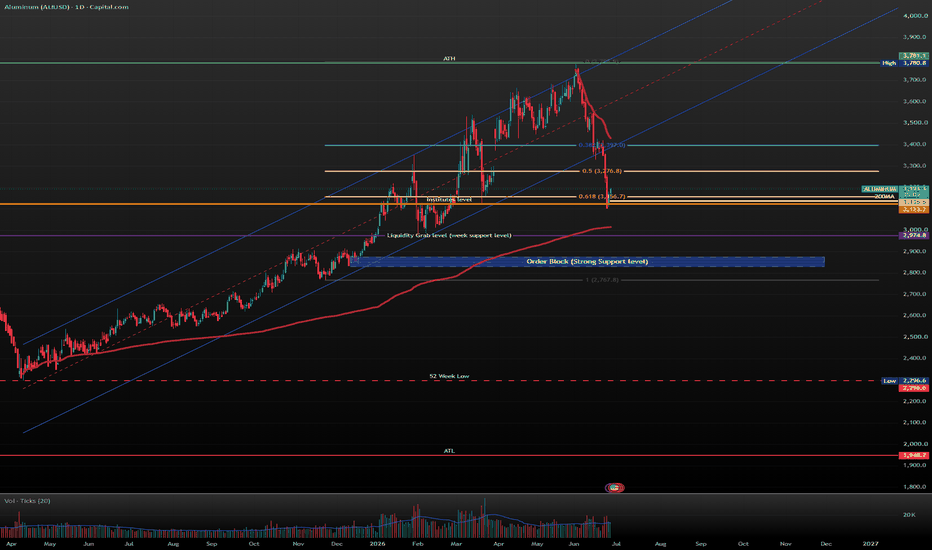Viewport: 932px width, 550px height.
Task: Click the 52 Week Low label
Action: 449,376
